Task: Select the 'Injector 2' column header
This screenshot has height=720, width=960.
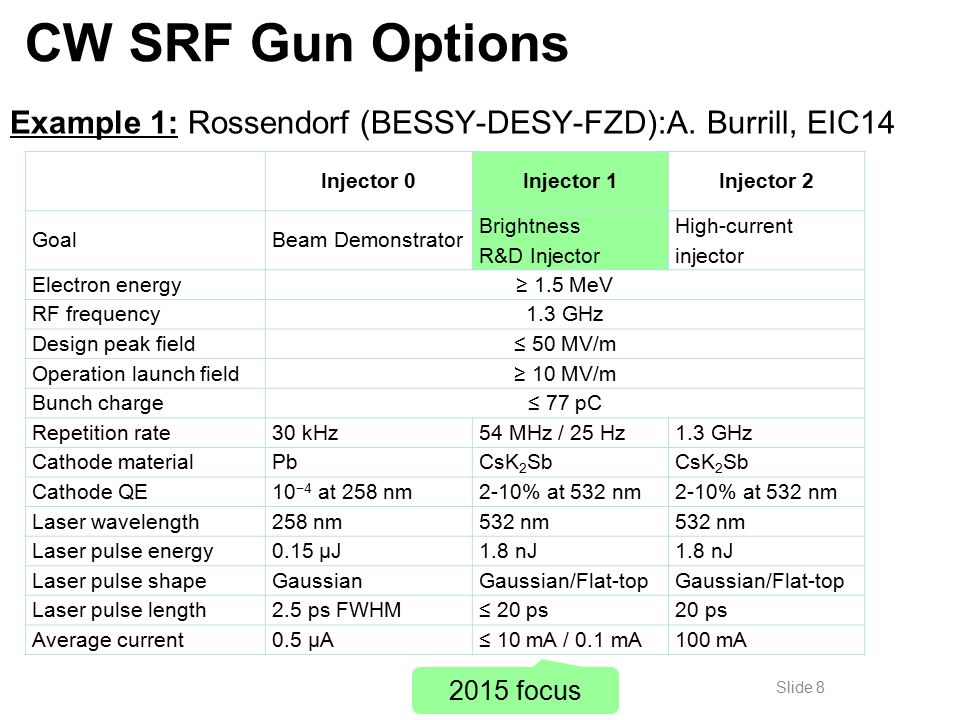Action: 766,181
